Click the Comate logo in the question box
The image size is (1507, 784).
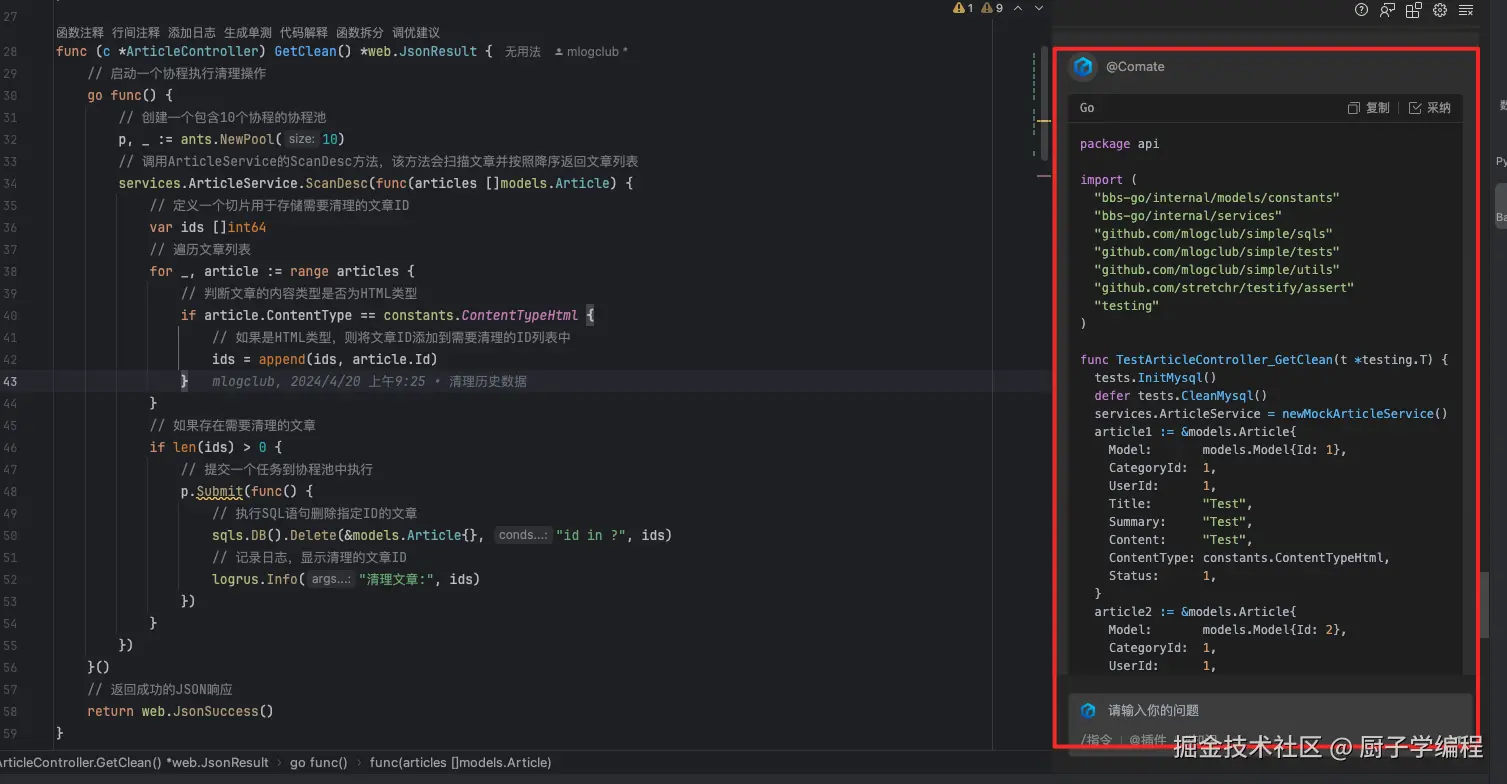(x=1088, y=710)
